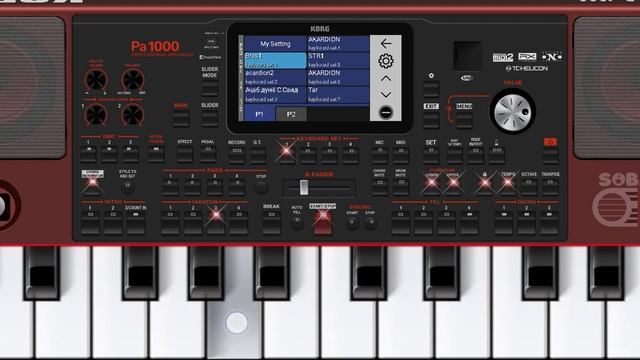Viewport: 640px width, 360px height.
Task: Select the 3/COUNT IN intro button
Action: (136, 222)
